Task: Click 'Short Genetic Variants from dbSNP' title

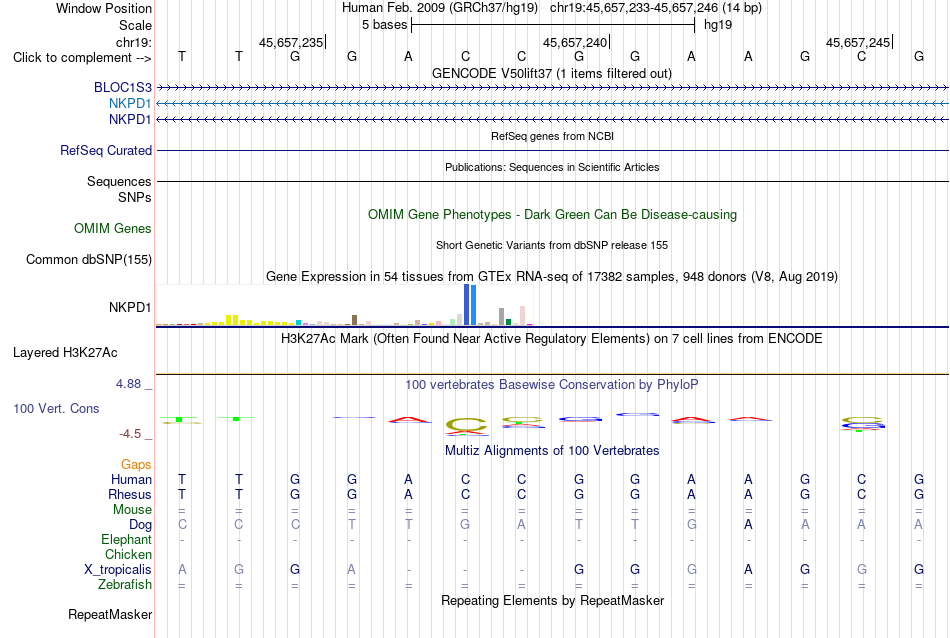Action: [x=552, y=245]
